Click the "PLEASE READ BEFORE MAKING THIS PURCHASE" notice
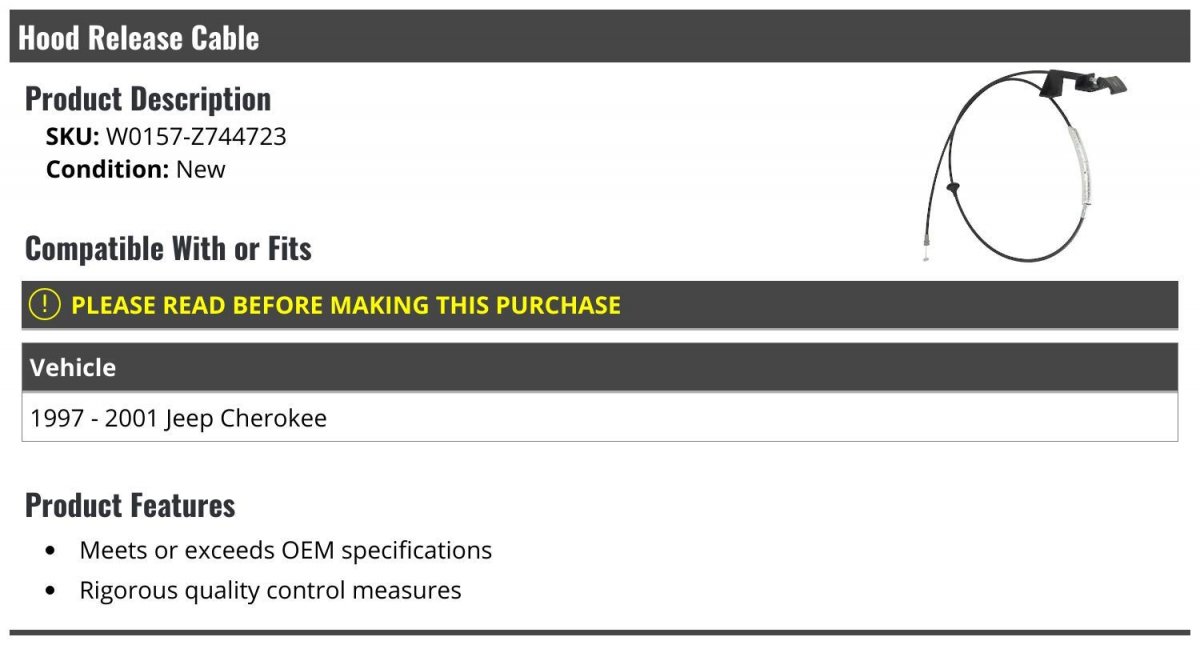Screen dimensions: 1200x645 tap(346, 305)
